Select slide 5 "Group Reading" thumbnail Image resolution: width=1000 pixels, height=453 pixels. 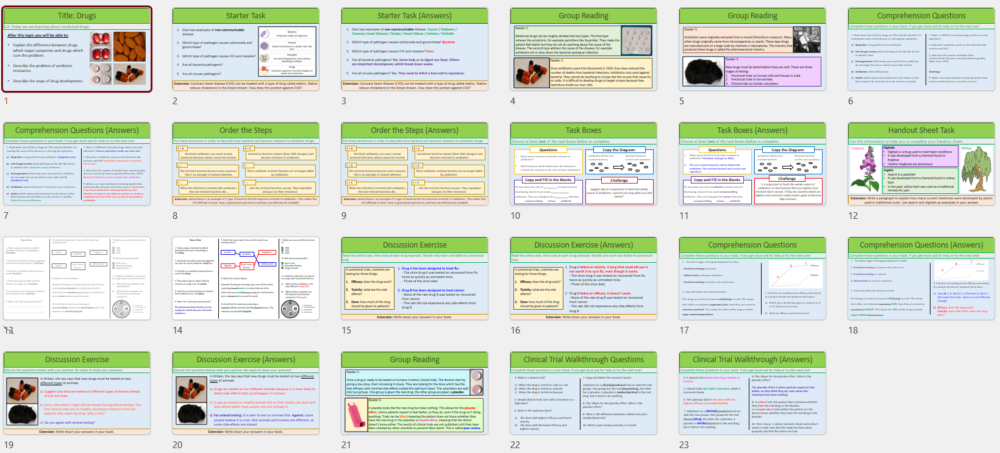pos(753,49)
